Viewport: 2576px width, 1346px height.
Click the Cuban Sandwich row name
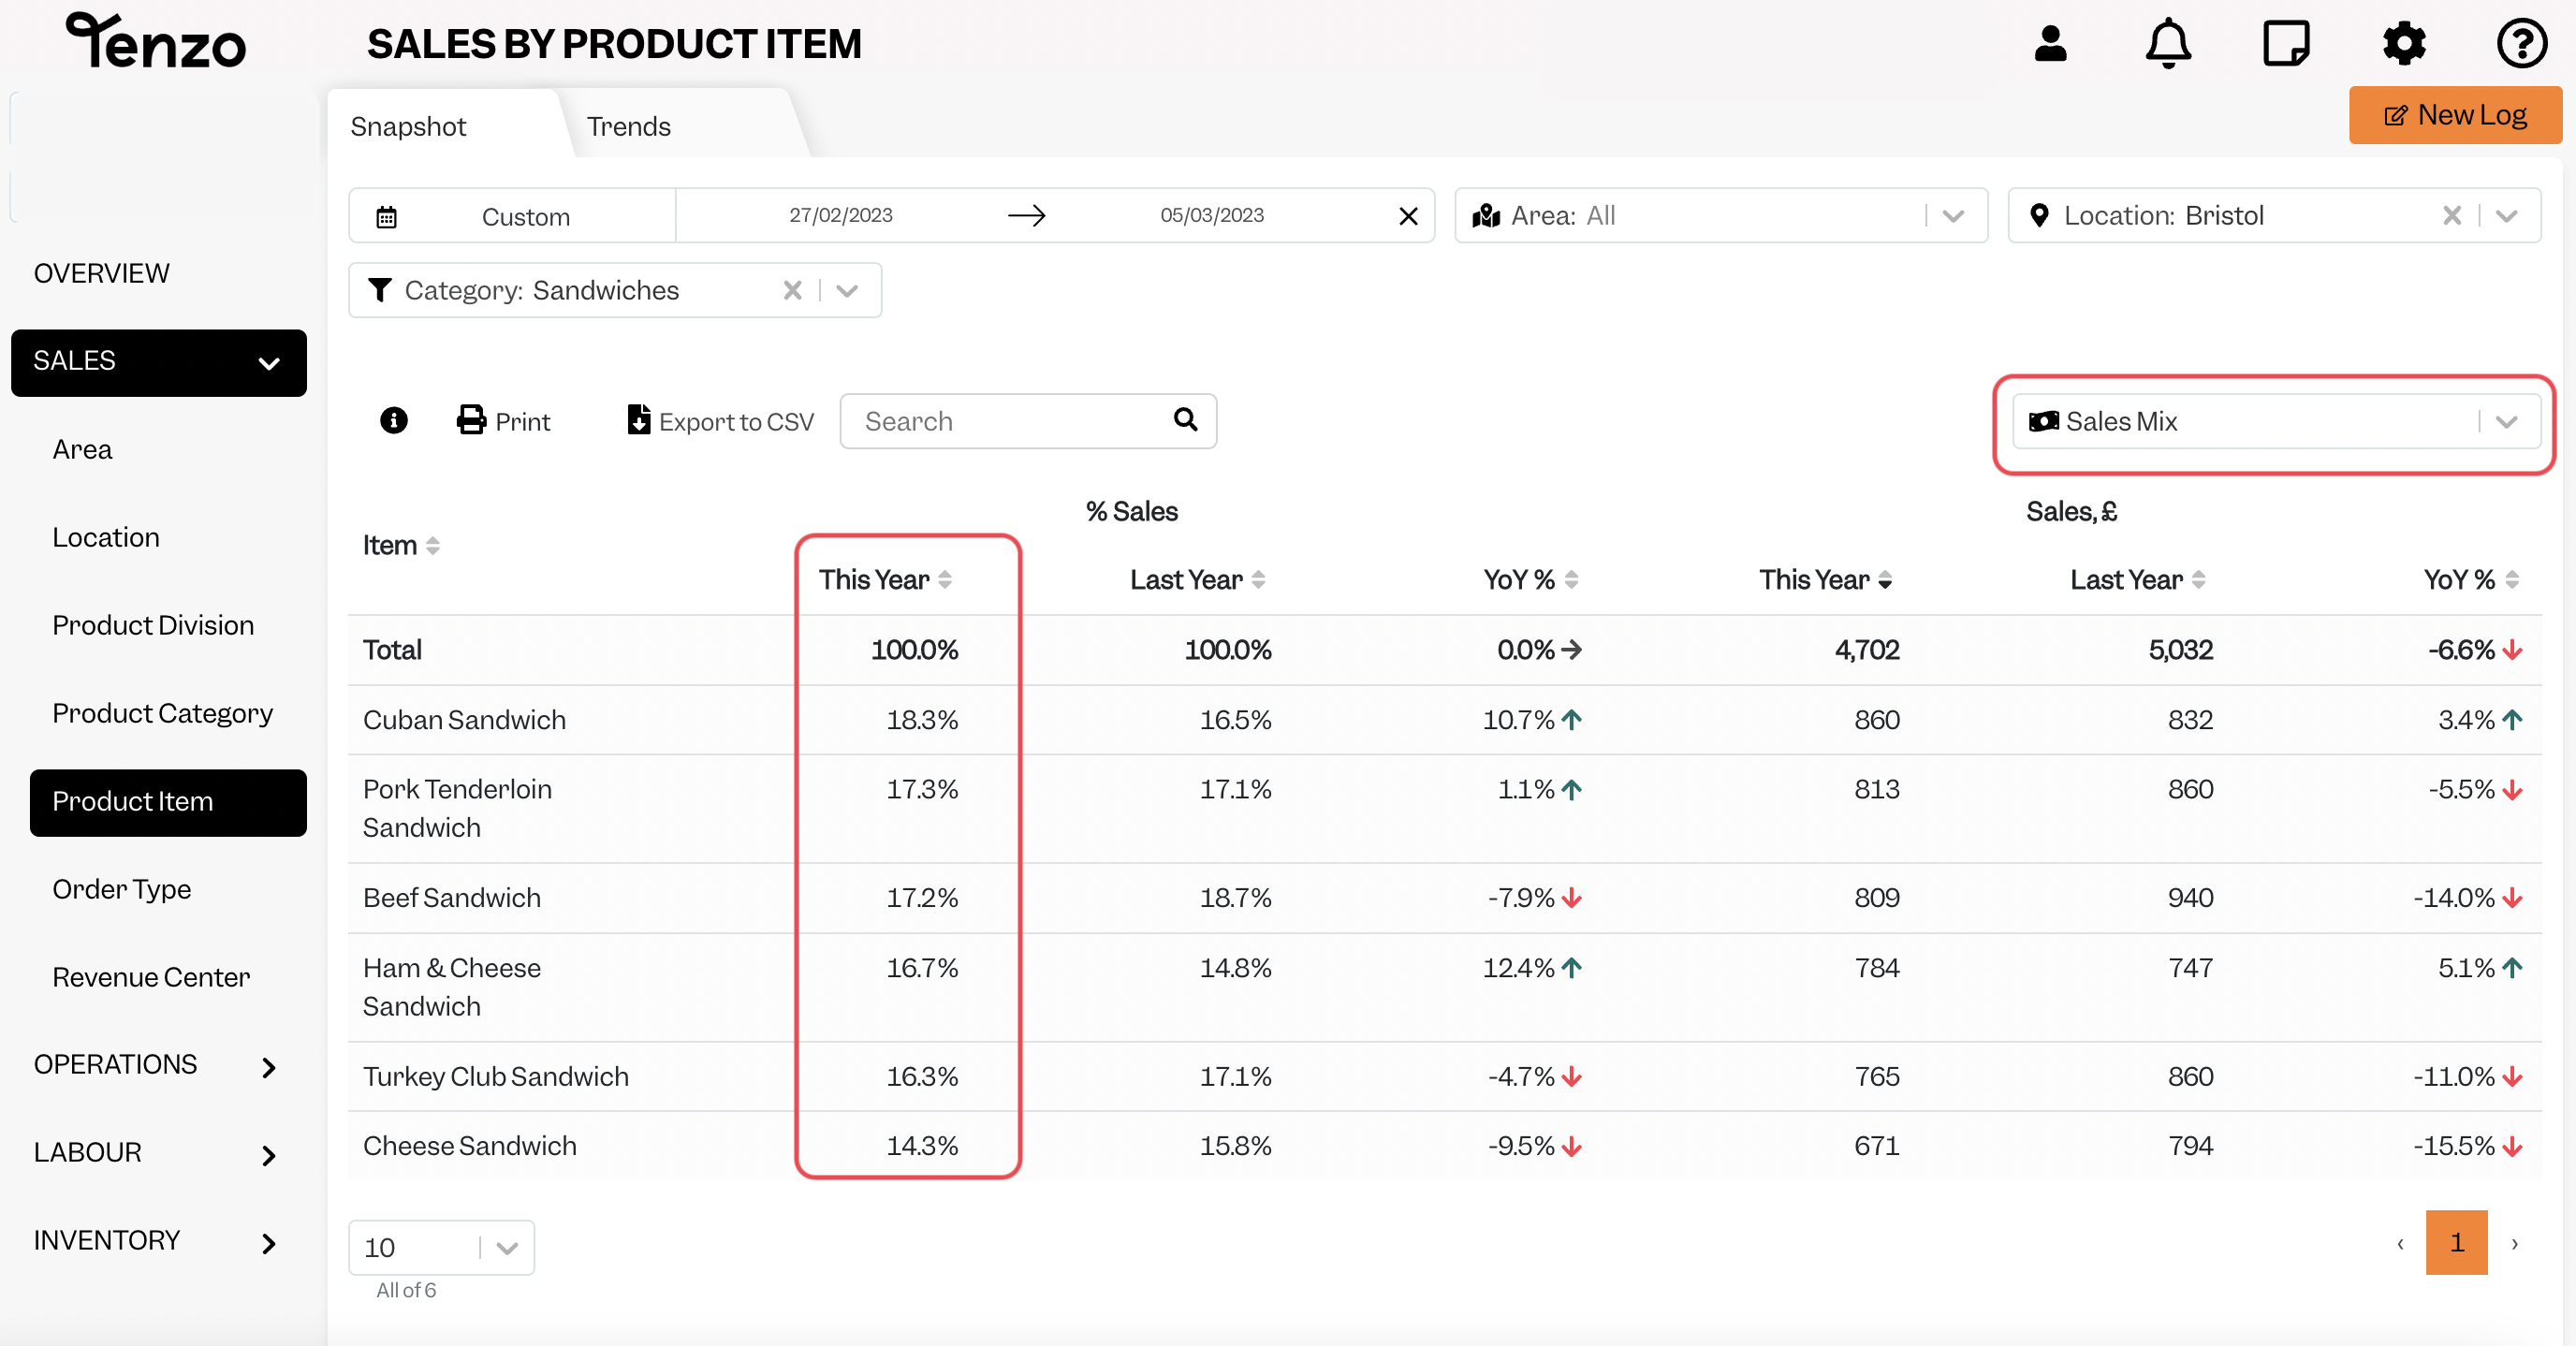coord(464,721)
